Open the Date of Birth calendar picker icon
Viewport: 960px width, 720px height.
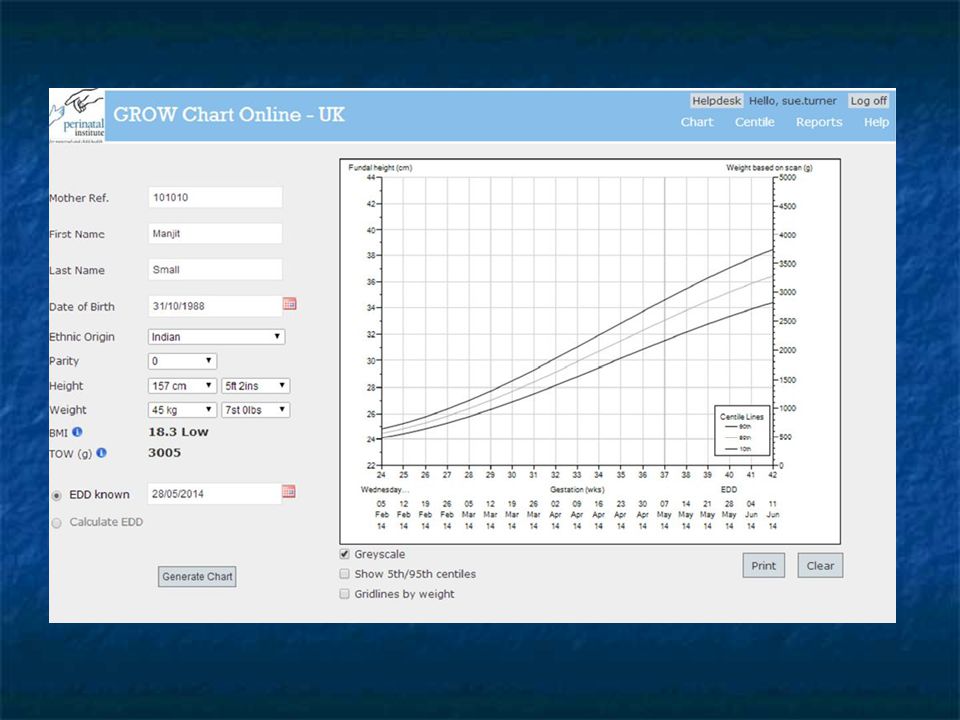pyautogui.click(x=290, y=304)
